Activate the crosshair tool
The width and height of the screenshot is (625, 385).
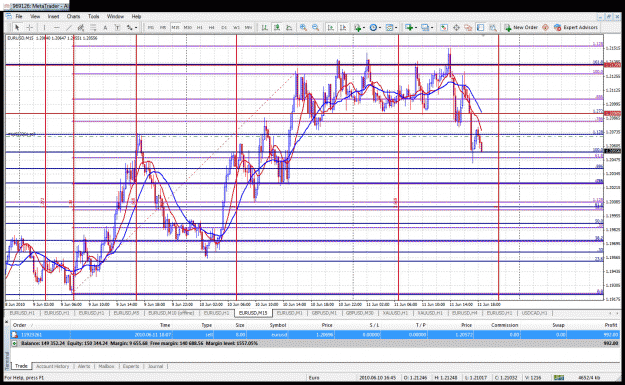point(29,28)
